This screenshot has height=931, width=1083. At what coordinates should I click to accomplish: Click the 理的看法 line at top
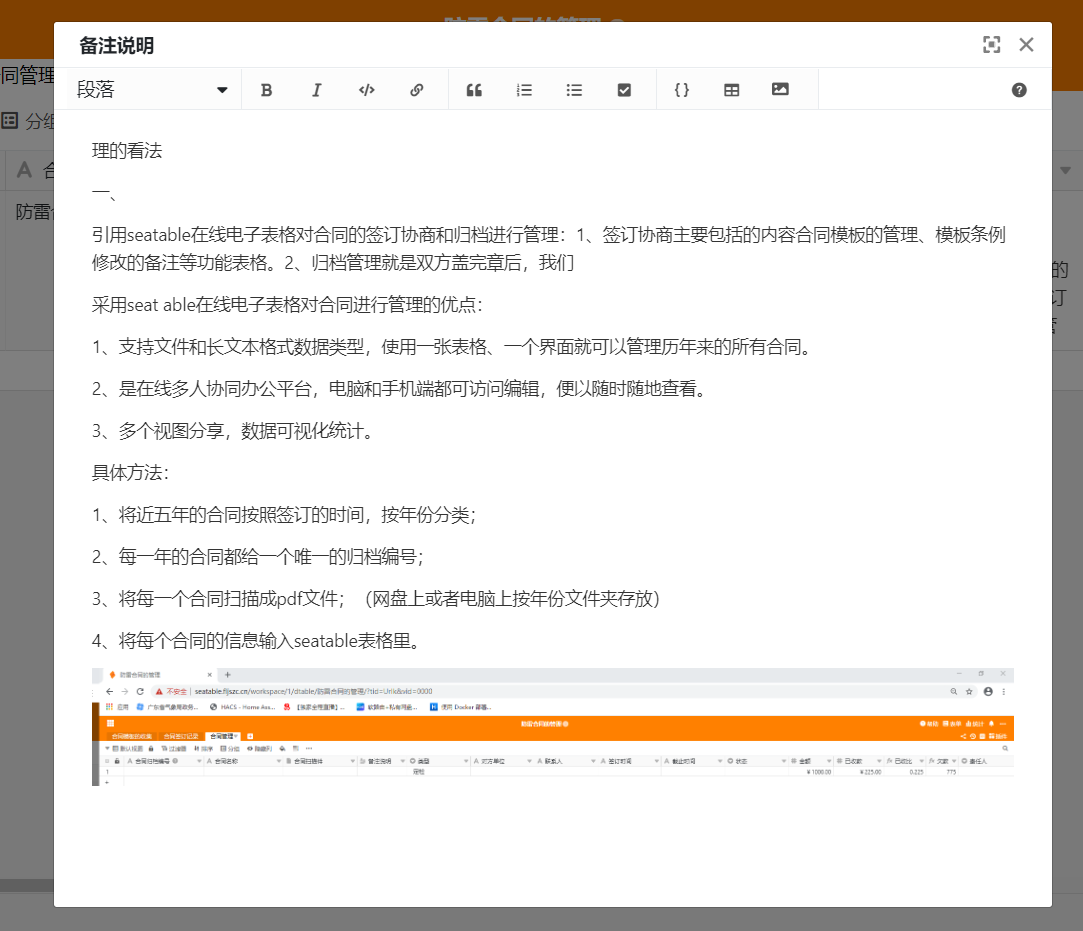tap(127, 152)
